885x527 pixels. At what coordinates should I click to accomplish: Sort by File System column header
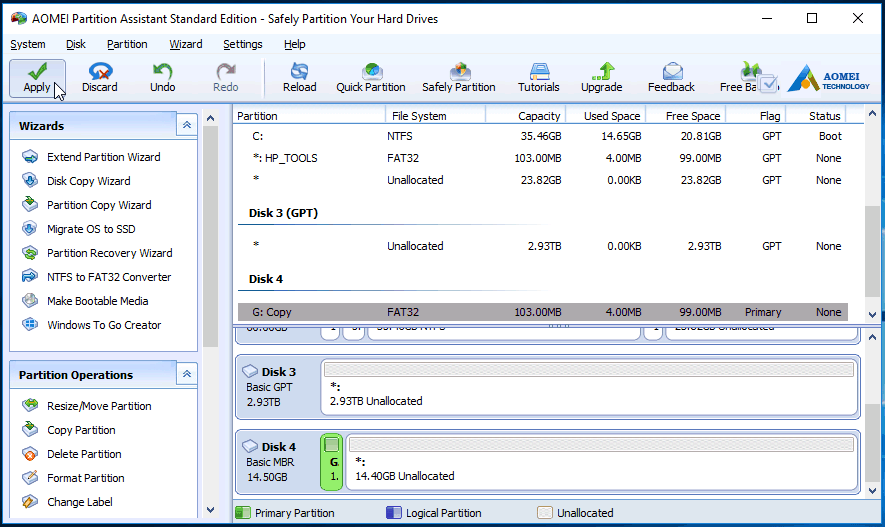point(436,116)
